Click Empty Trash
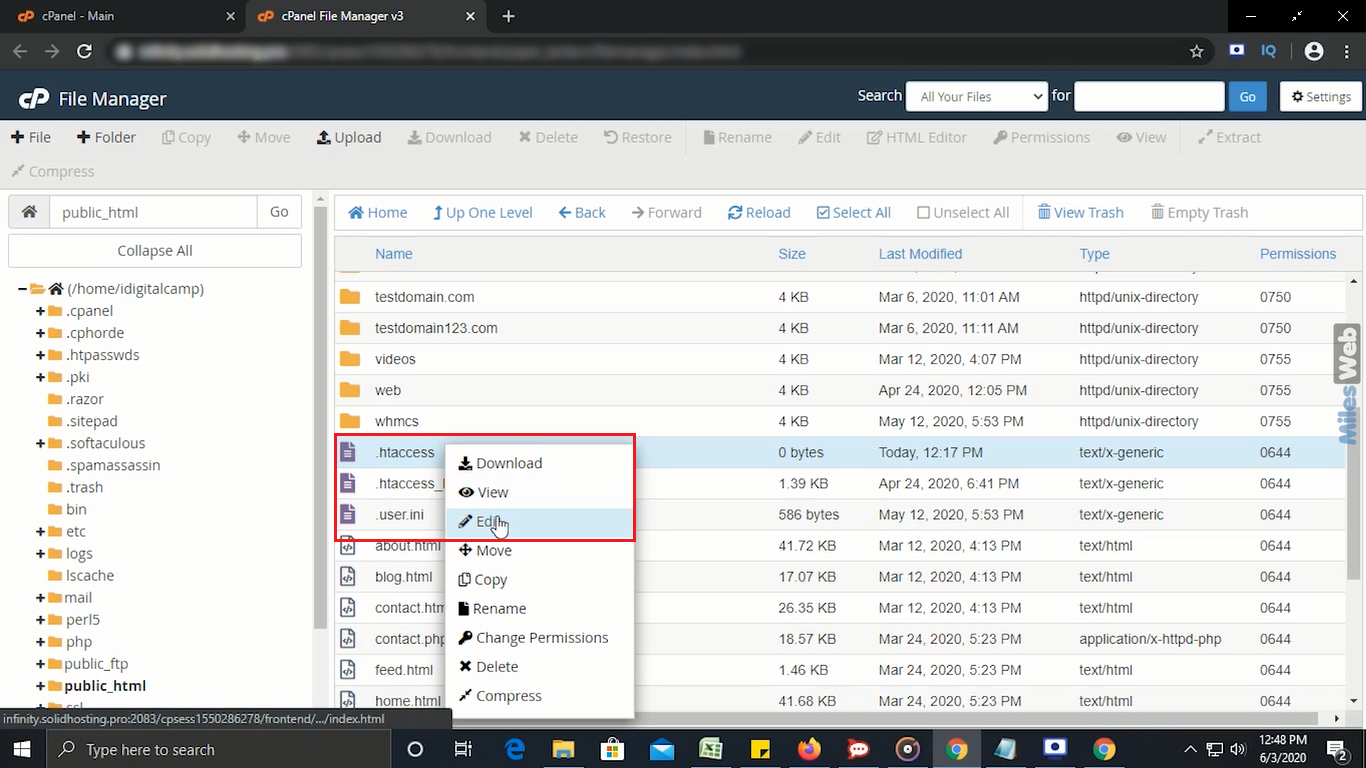Image resolution: width=1366 pixels, height=768 pixels. (1199, 212)
